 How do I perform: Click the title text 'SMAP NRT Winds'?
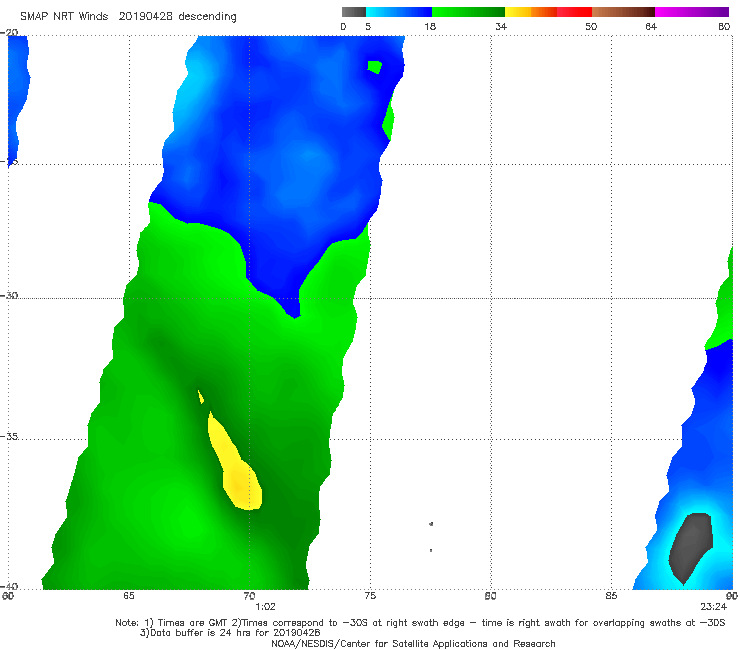tap(64, 16)
